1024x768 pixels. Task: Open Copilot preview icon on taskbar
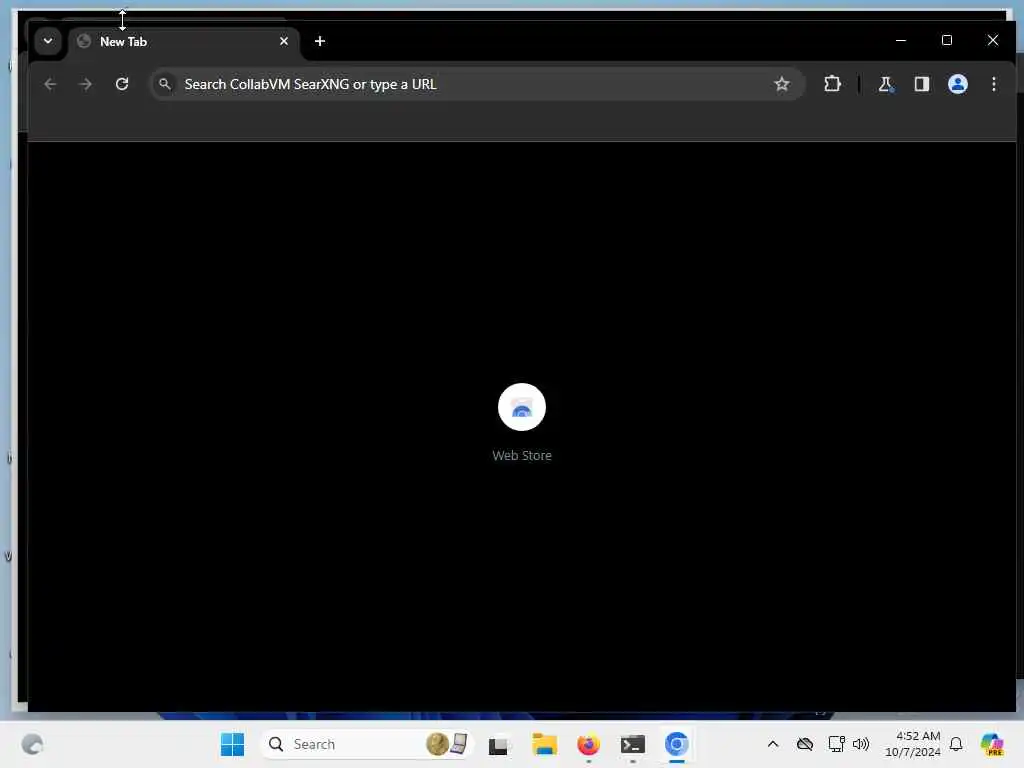[992, 744]
